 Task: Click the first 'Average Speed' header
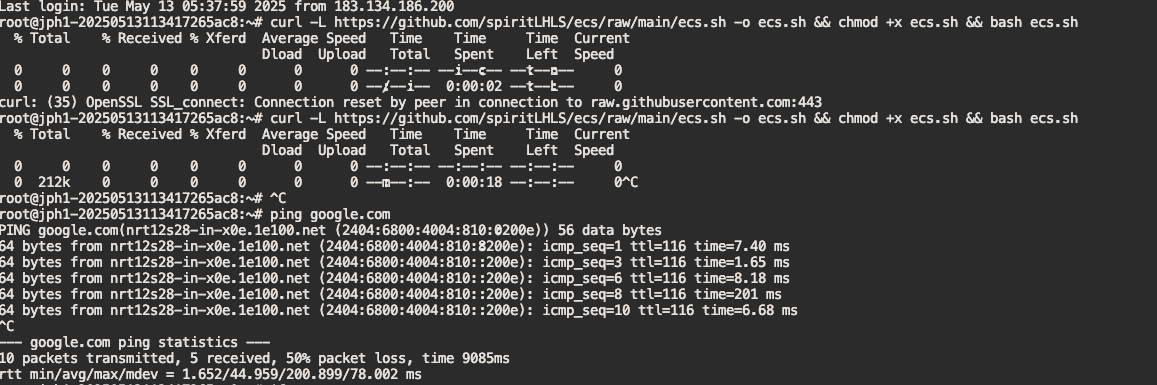[314, 38]
